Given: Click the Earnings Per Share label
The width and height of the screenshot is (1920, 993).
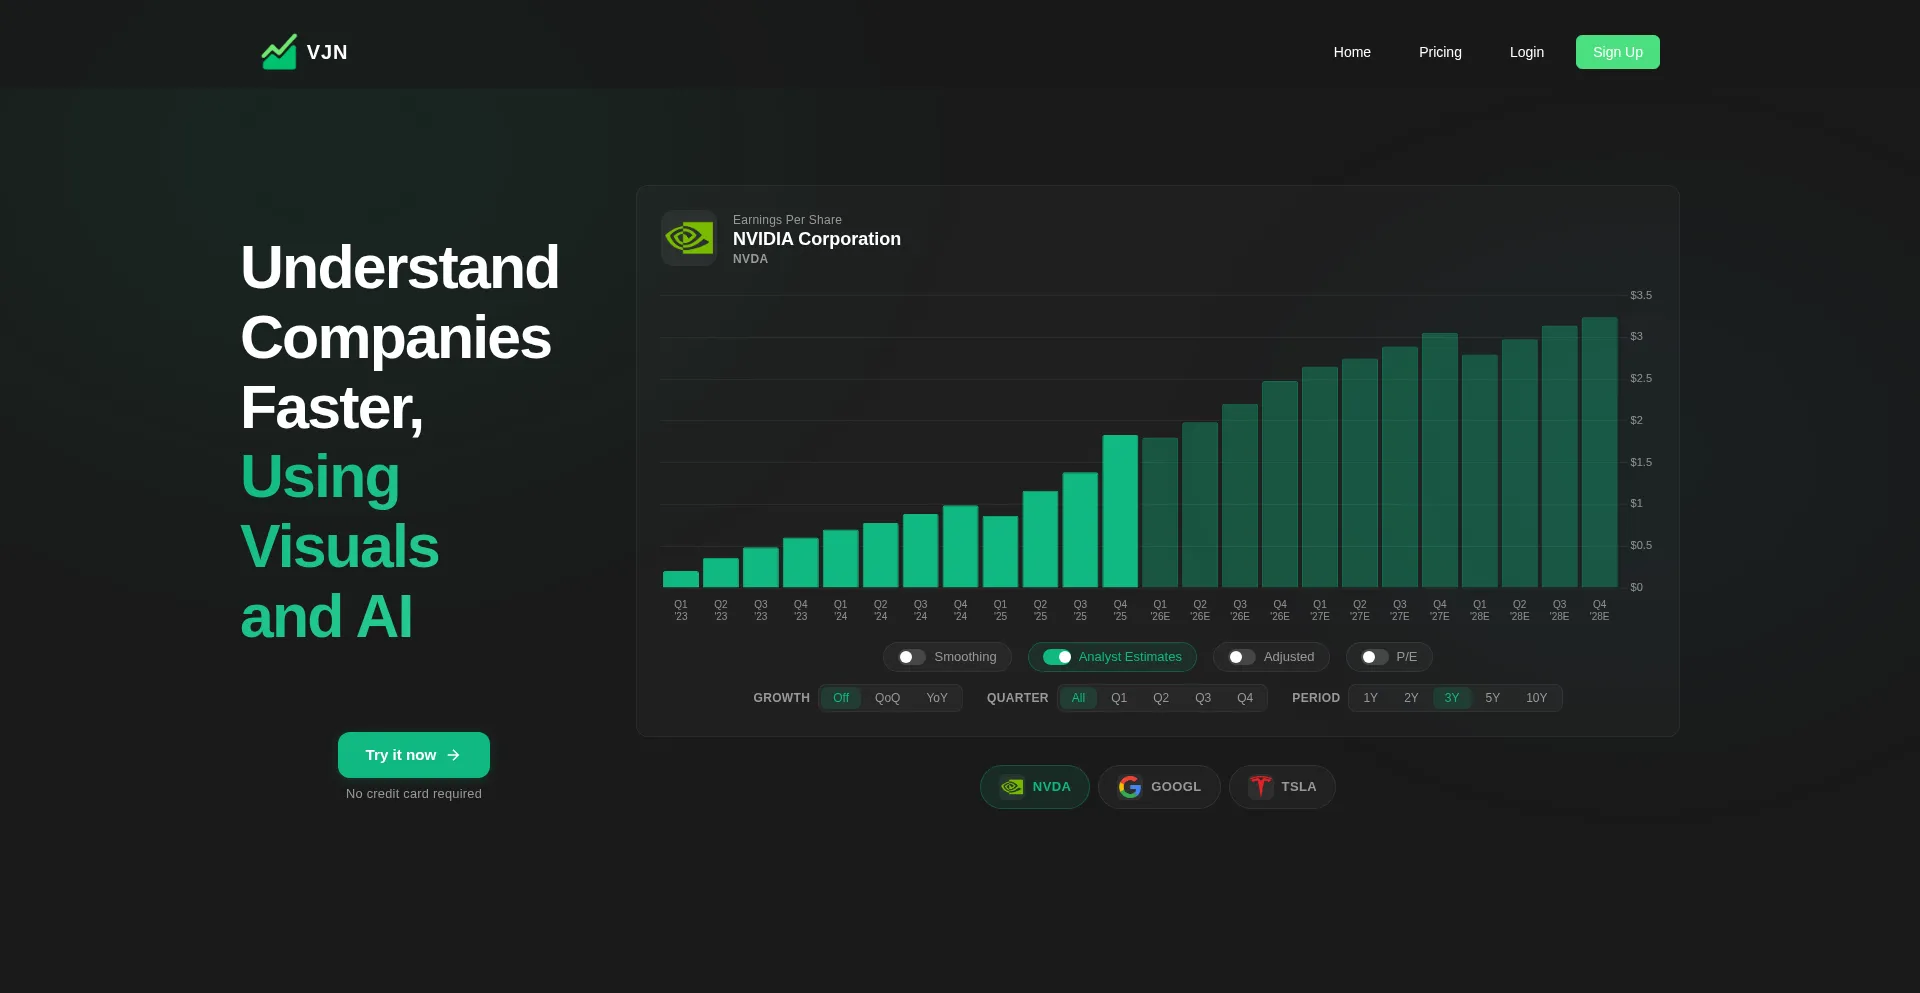Looking at the screenshot, I should click(787, 220).
